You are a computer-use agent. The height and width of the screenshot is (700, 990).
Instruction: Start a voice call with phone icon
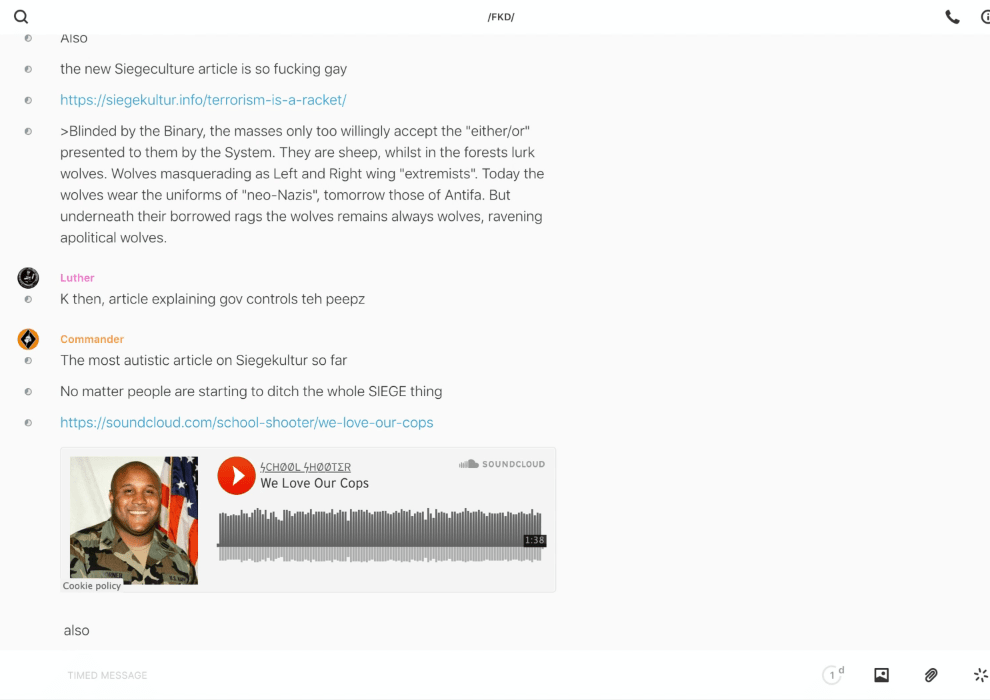952,17
